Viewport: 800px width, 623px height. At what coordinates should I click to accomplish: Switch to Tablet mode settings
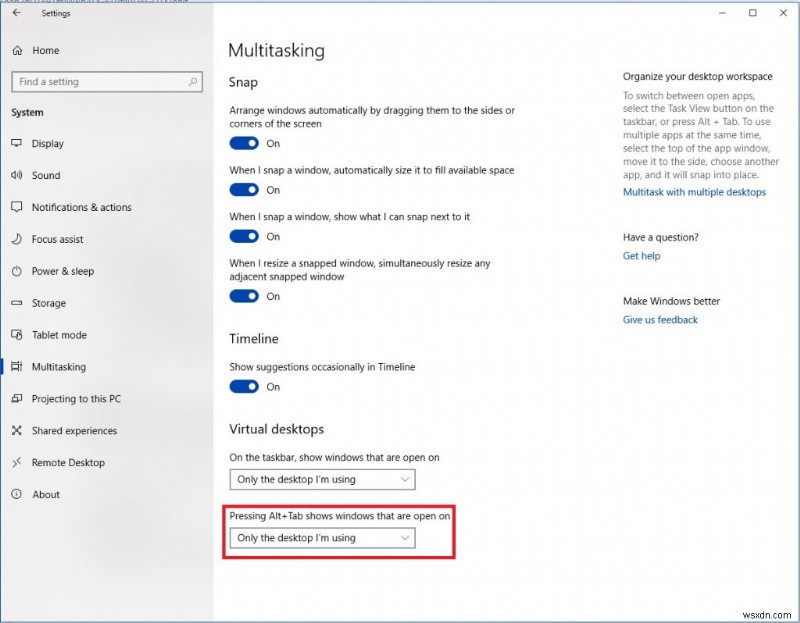pyautogui.click(x=60, y=335)
